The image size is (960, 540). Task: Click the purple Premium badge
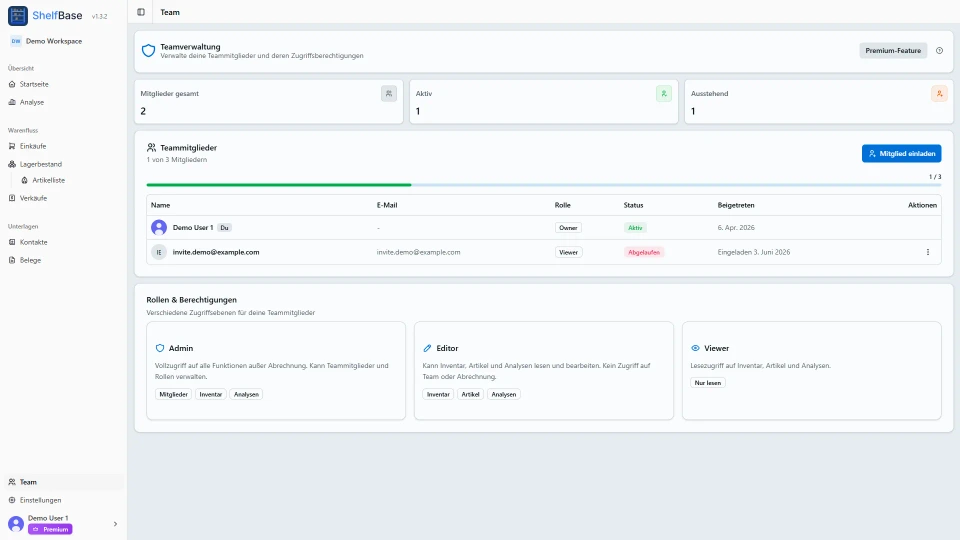pyautogui.click(x=50, y=530)
